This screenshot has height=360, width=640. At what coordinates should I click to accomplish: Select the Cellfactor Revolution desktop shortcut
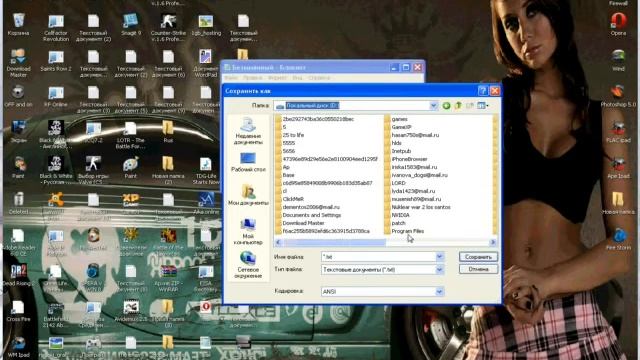(x=56, y=27)
